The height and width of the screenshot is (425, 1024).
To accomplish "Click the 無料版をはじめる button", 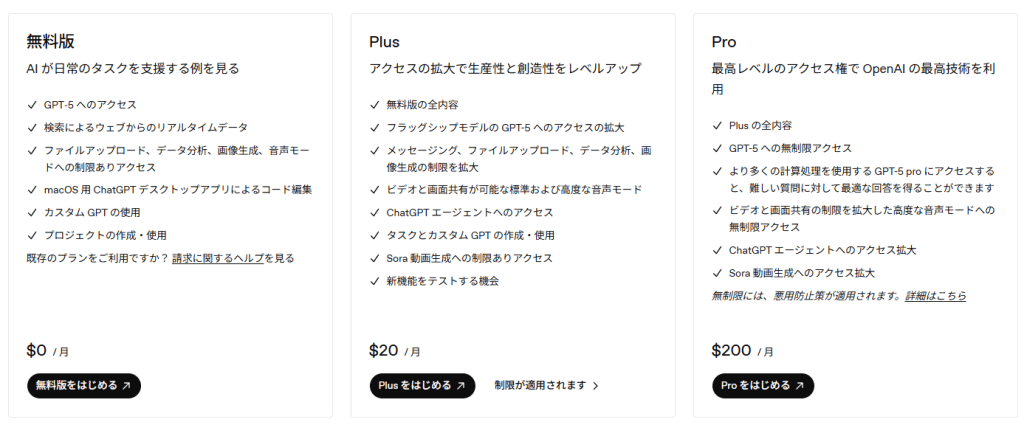I will (x=84, y=385).
